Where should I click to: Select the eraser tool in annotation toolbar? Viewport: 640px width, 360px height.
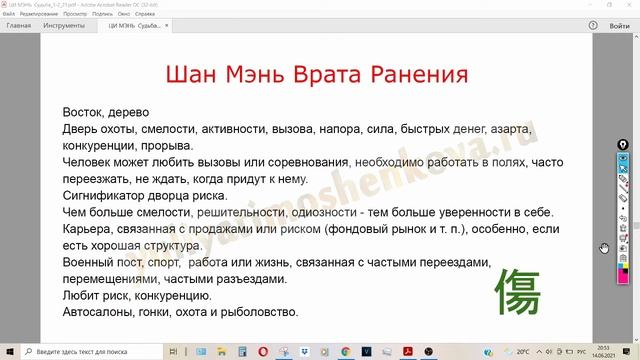coord(623,198)
